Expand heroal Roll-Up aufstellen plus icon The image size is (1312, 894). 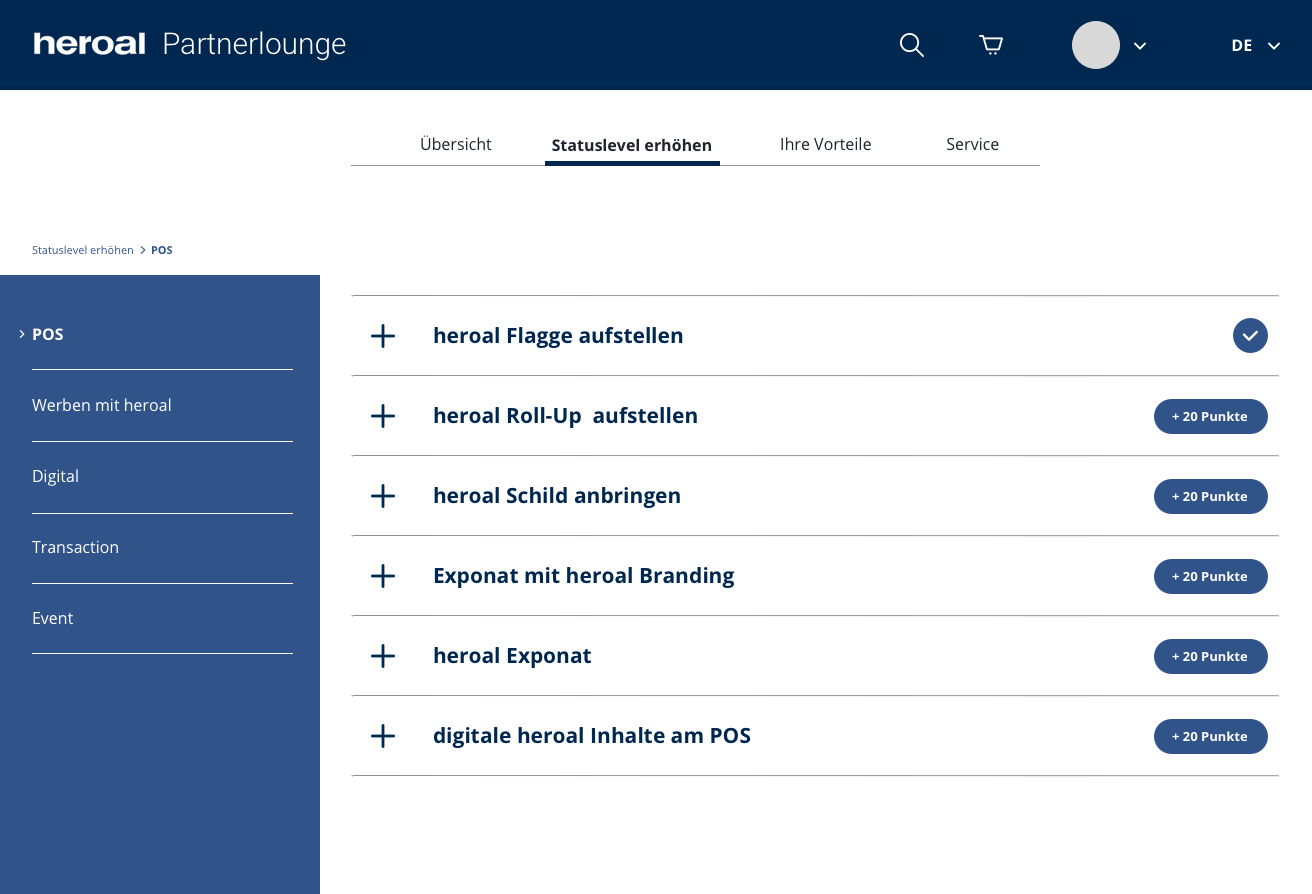[x=383, y=416]
